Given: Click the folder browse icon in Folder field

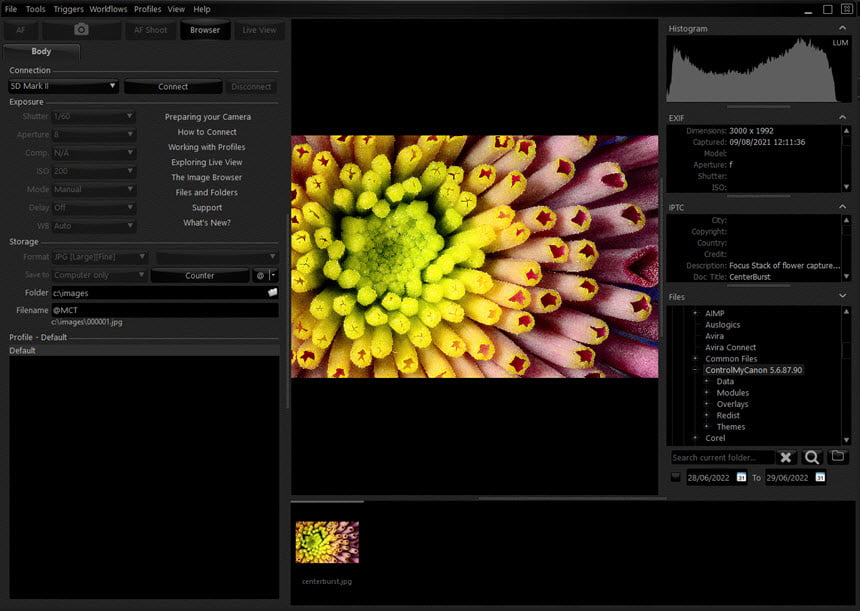Looking at the screenshot, I should [272, 293].
